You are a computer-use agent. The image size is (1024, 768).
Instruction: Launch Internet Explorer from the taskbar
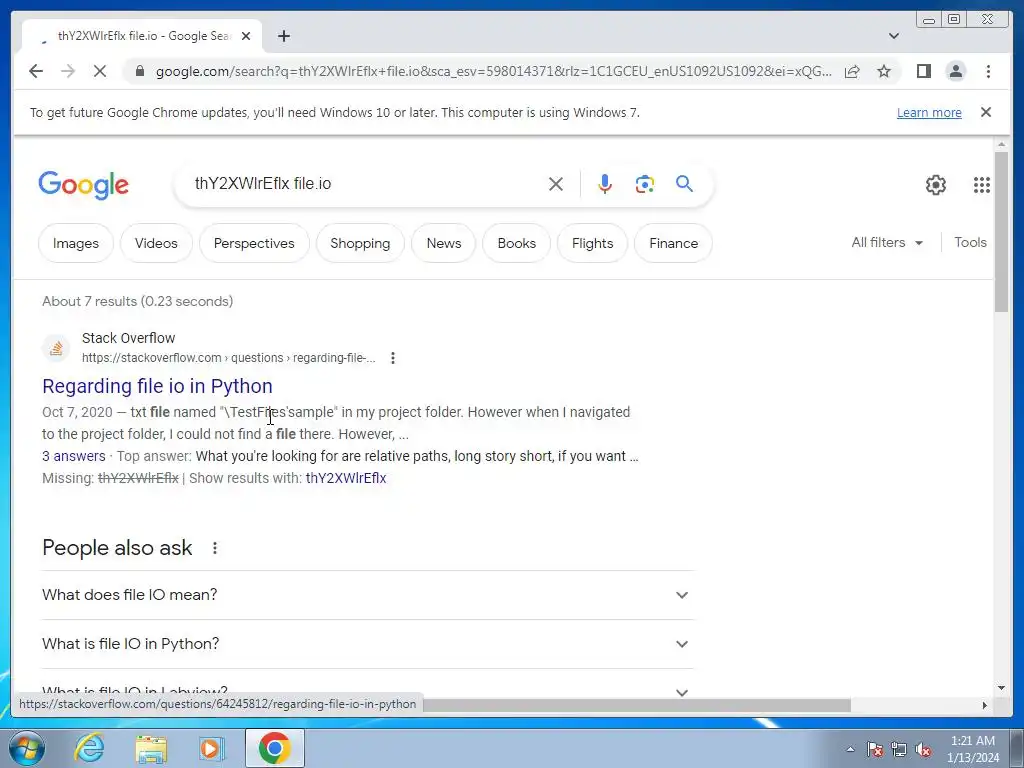(89, 748)
